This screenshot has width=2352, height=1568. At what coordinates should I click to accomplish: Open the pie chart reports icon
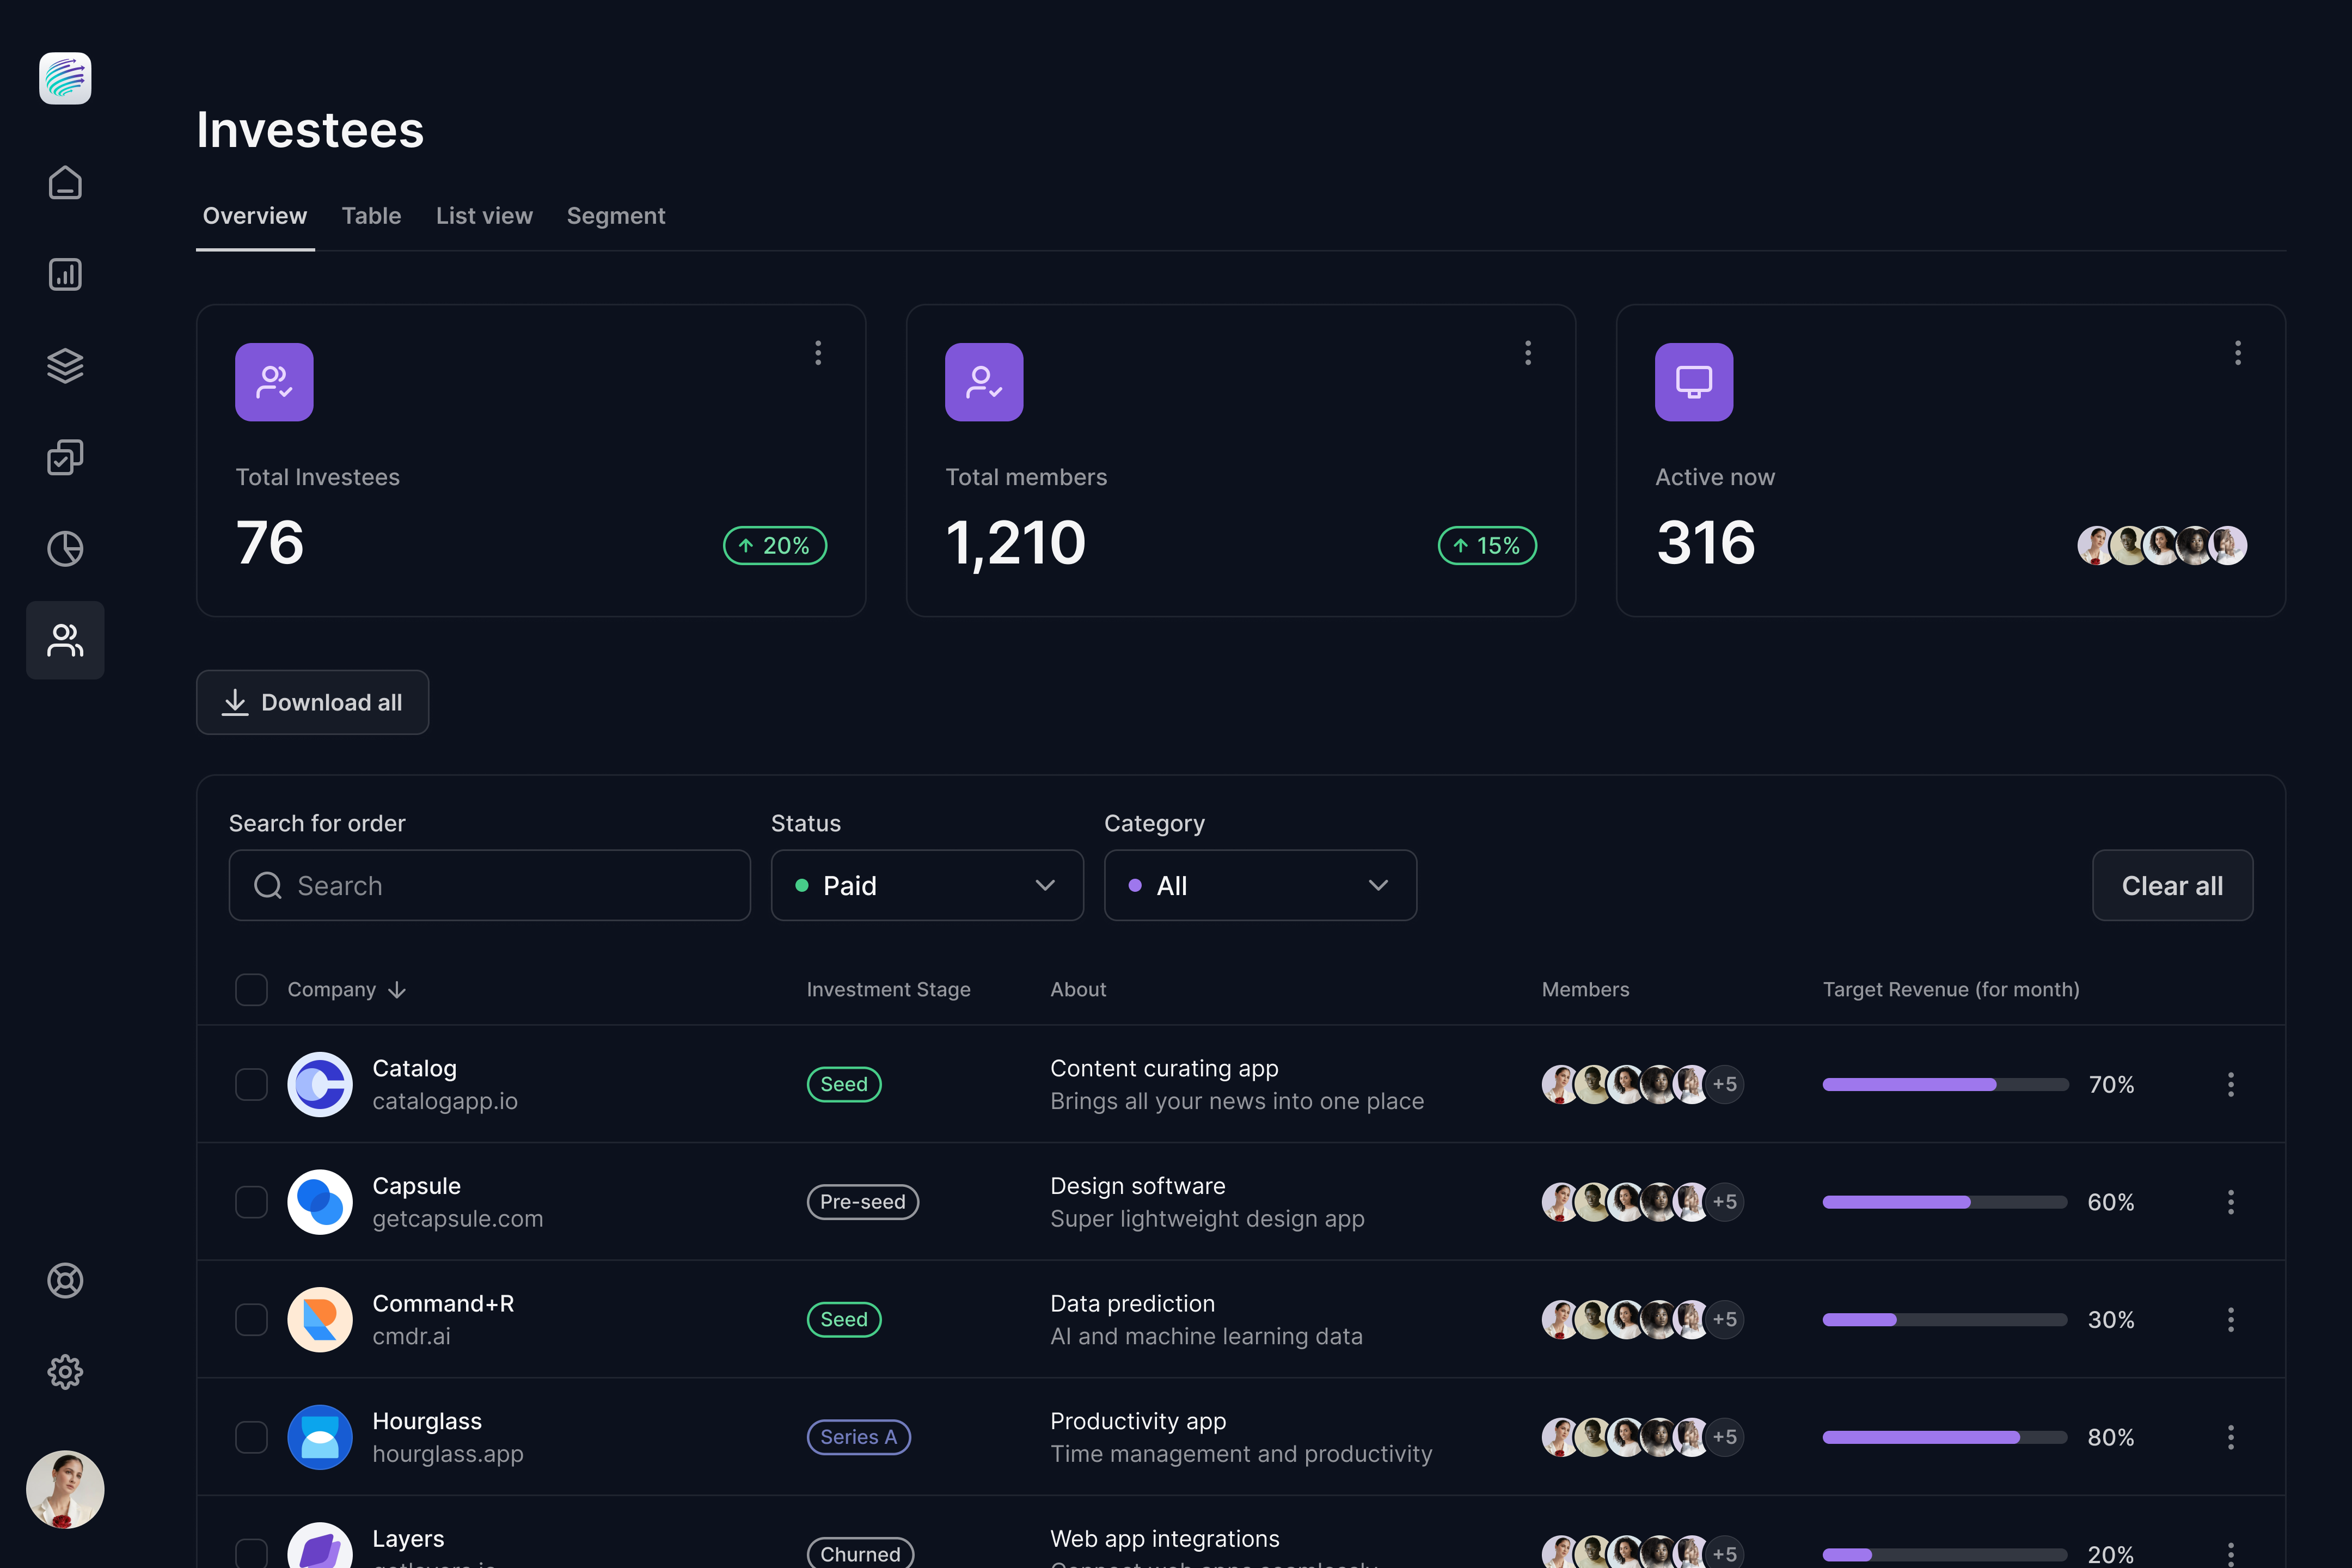(65, 549)
